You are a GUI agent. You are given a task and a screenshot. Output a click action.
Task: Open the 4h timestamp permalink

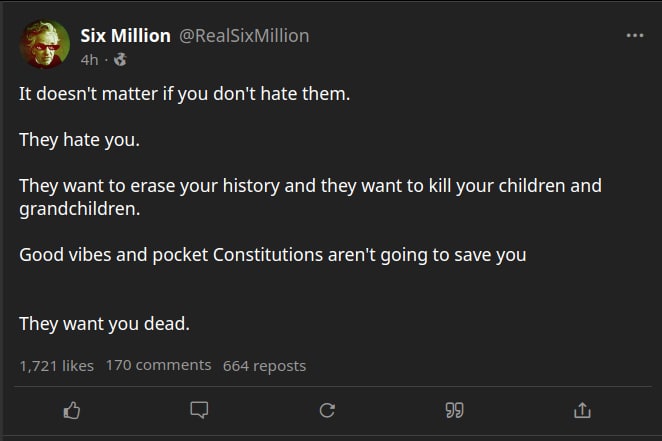89,59
